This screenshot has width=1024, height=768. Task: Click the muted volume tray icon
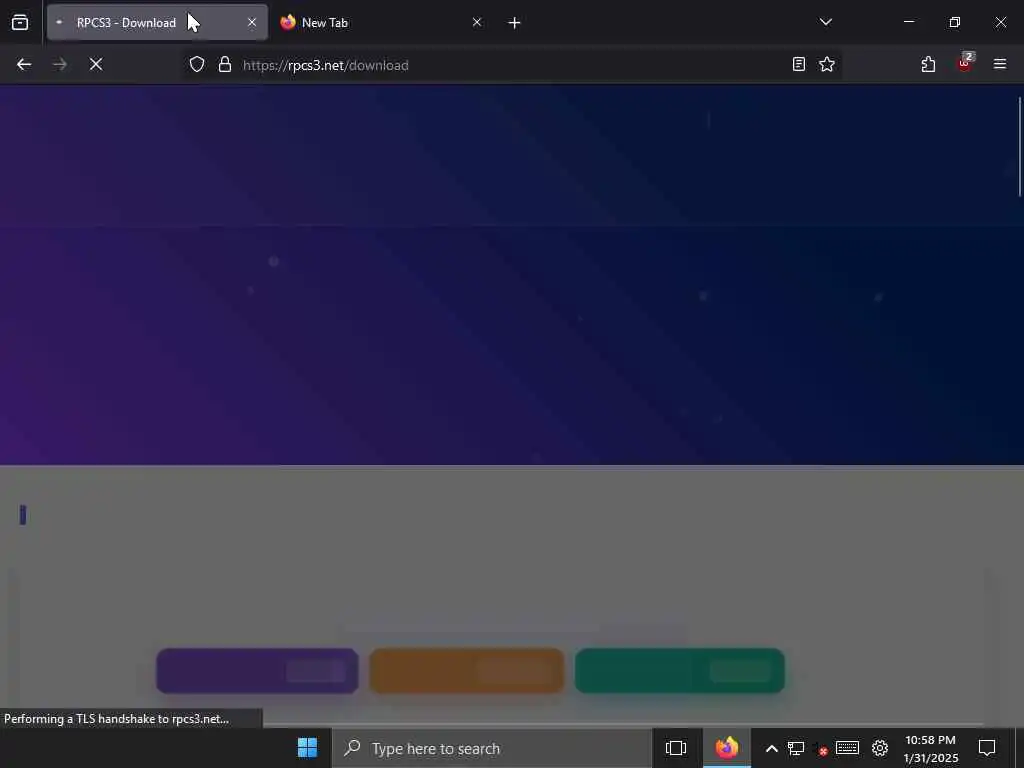click(x=820, y=749)
